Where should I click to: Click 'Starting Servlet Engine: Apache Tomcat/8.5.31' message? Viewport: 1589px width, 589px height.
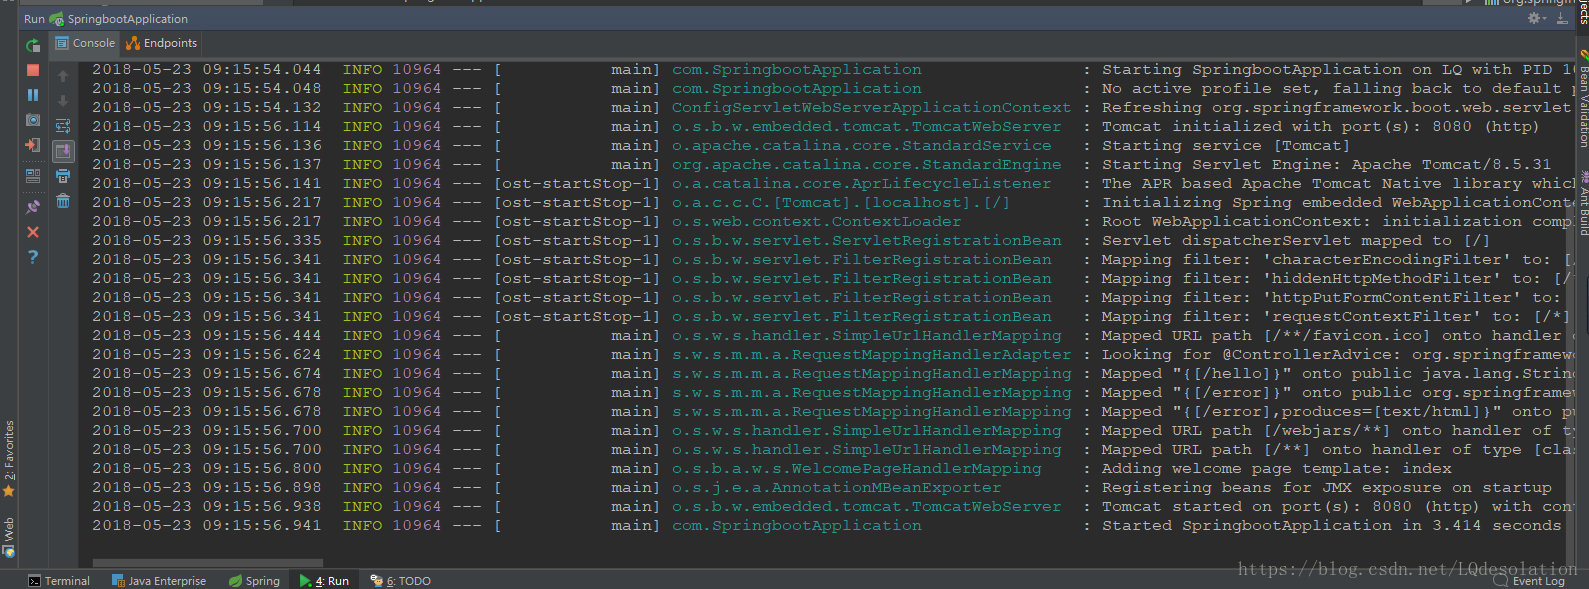(1326, 165)
